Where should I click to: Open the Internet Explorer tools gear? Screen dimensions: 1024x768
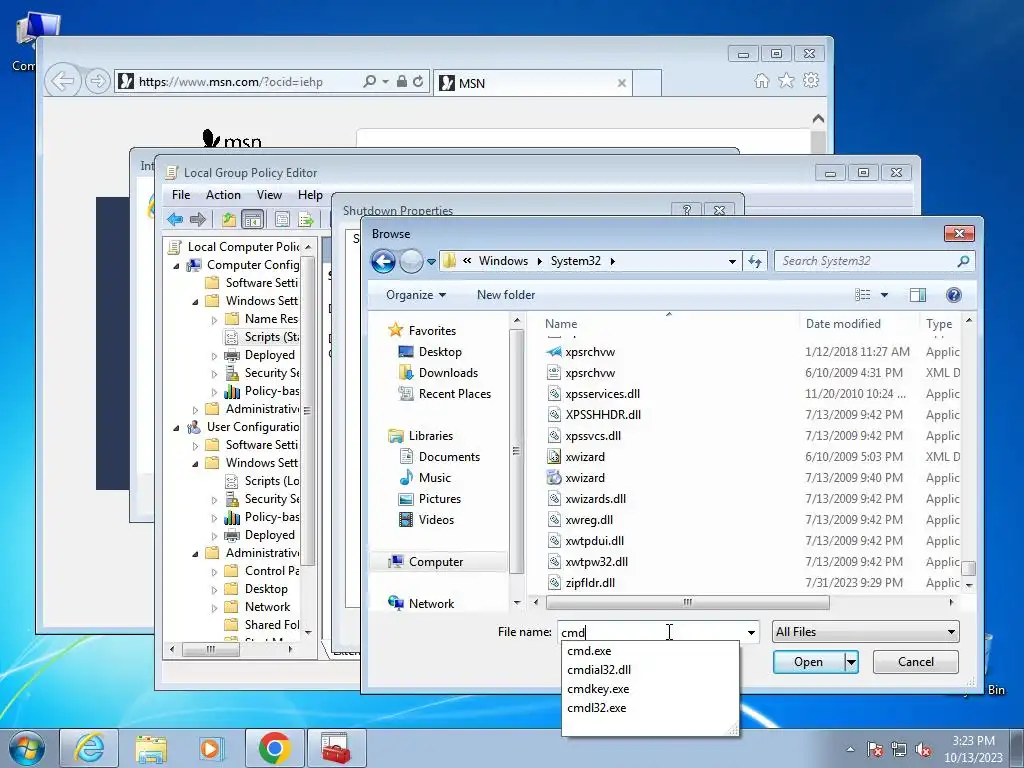click(x=811, y=80)
